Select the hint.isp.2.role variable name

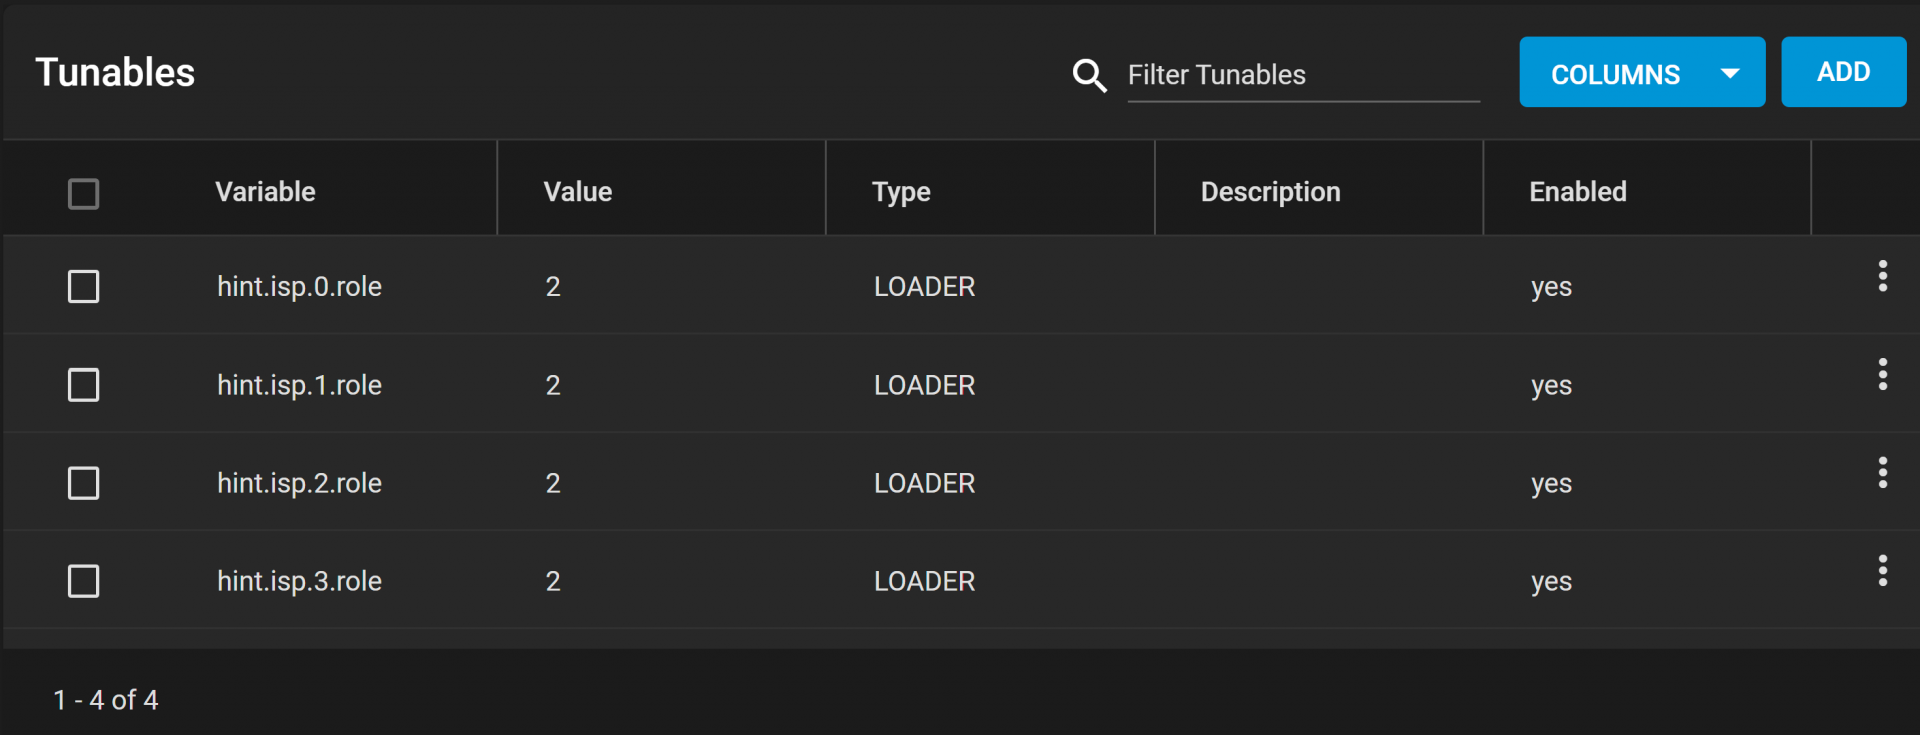299,483
